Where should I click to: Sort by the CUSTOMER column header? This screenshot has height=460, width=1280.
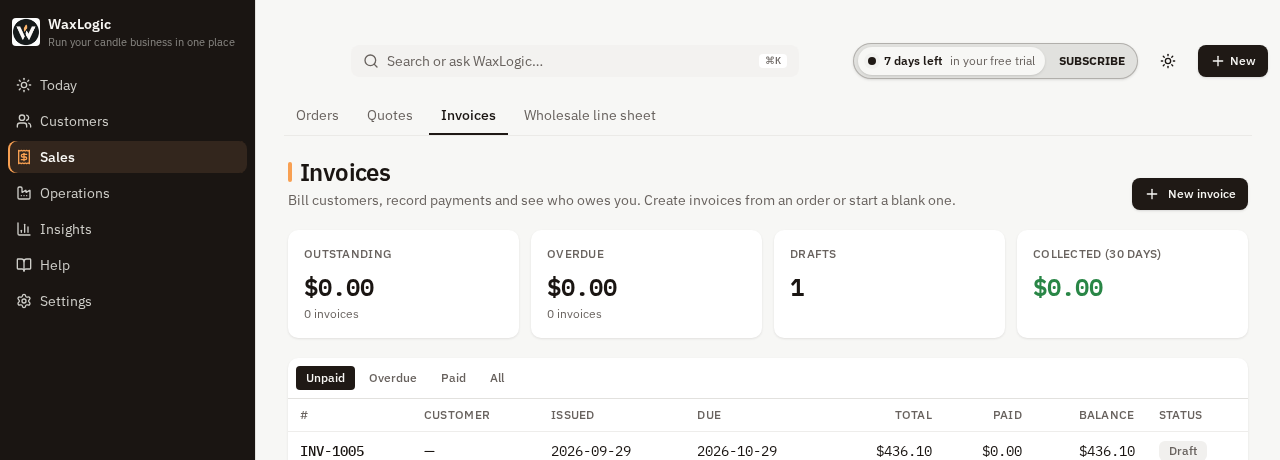457,415
